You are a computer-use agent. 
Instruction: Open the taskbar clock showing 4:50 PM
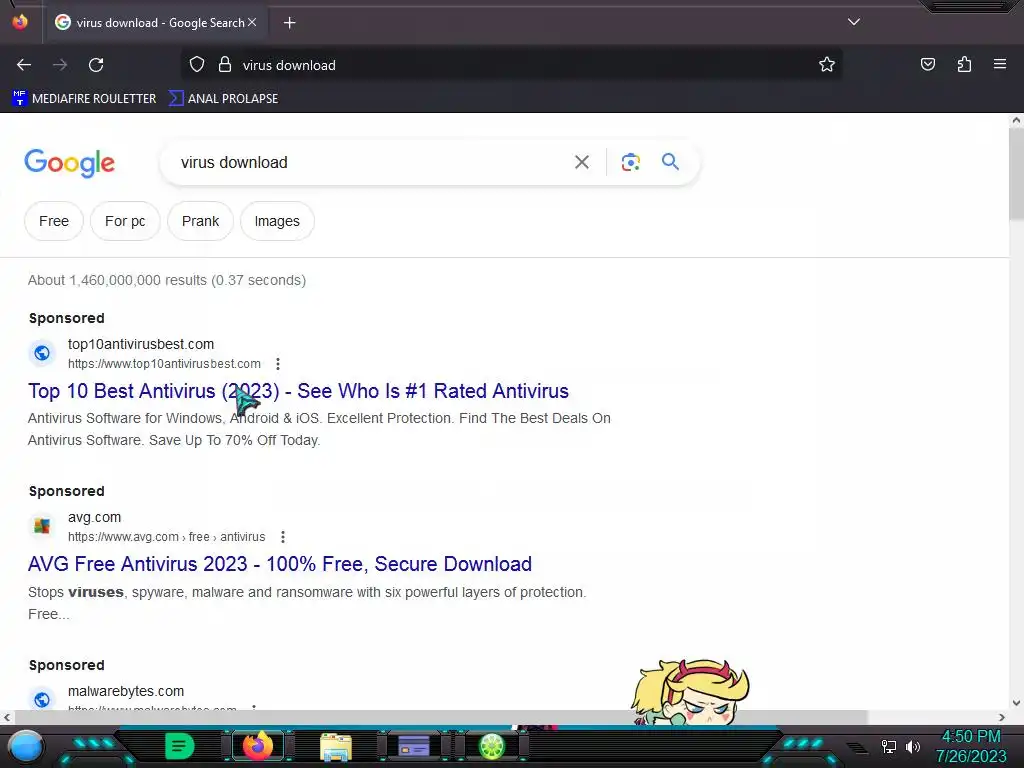click(x=971, y=746)
